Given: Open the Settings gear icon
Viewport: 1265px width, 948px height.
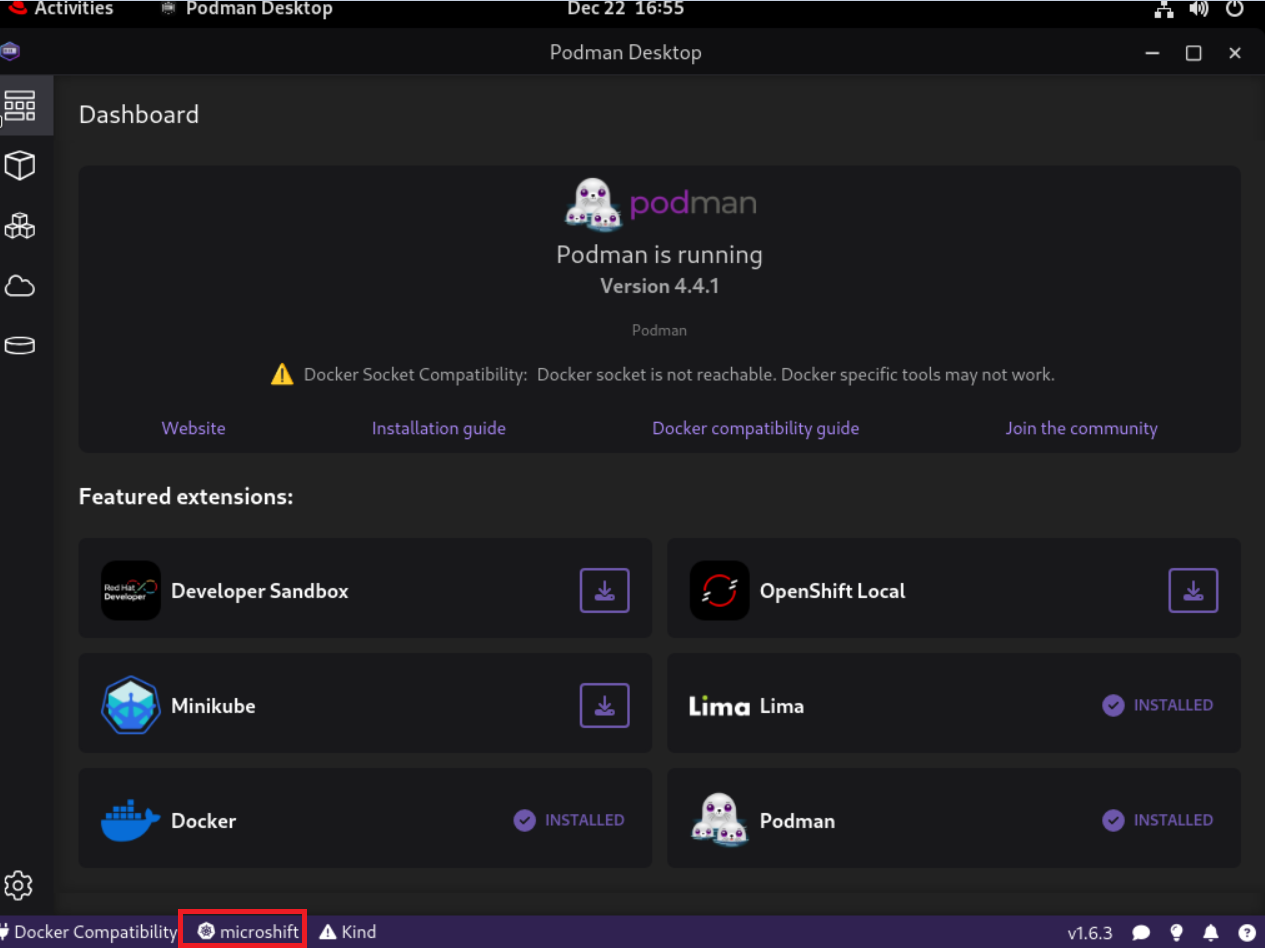Looking at the screenshot, I should (x=19, y=885).
